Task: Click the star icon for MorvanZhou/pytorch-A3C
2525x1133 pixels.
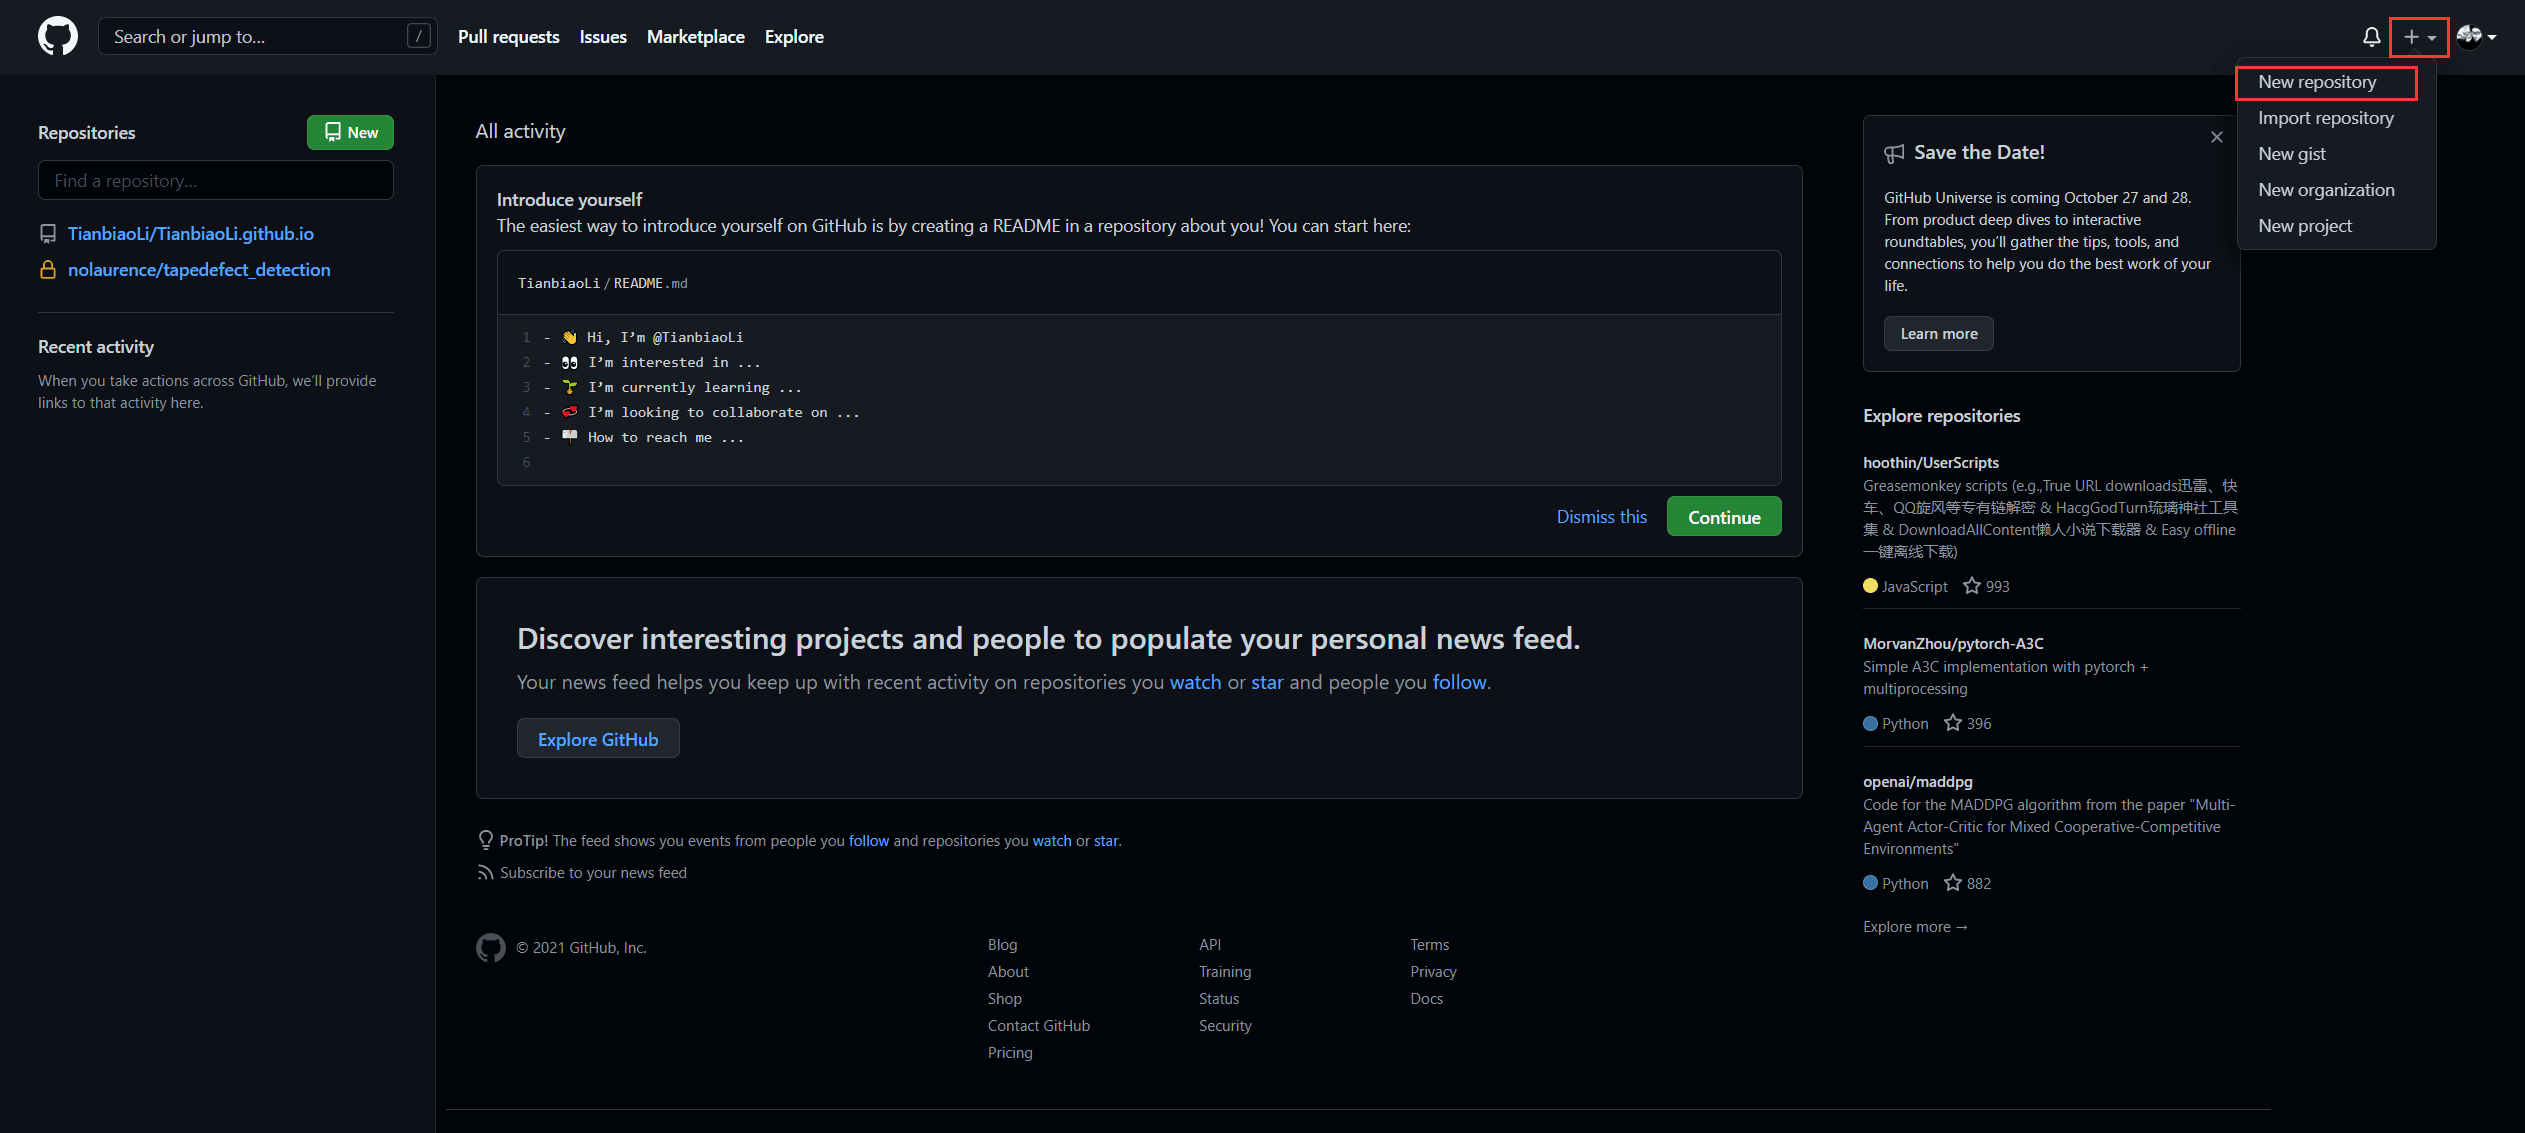Action: click(1952, 723)
